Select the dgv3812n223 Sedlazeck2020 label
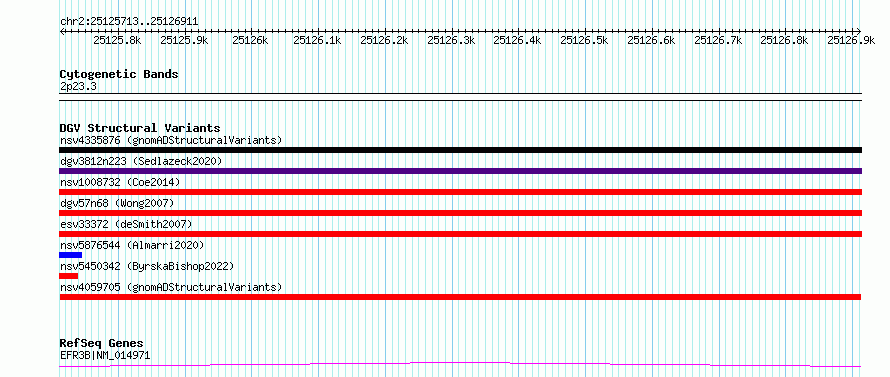This screenshot has height=377, width=890. tap(141, 161)
